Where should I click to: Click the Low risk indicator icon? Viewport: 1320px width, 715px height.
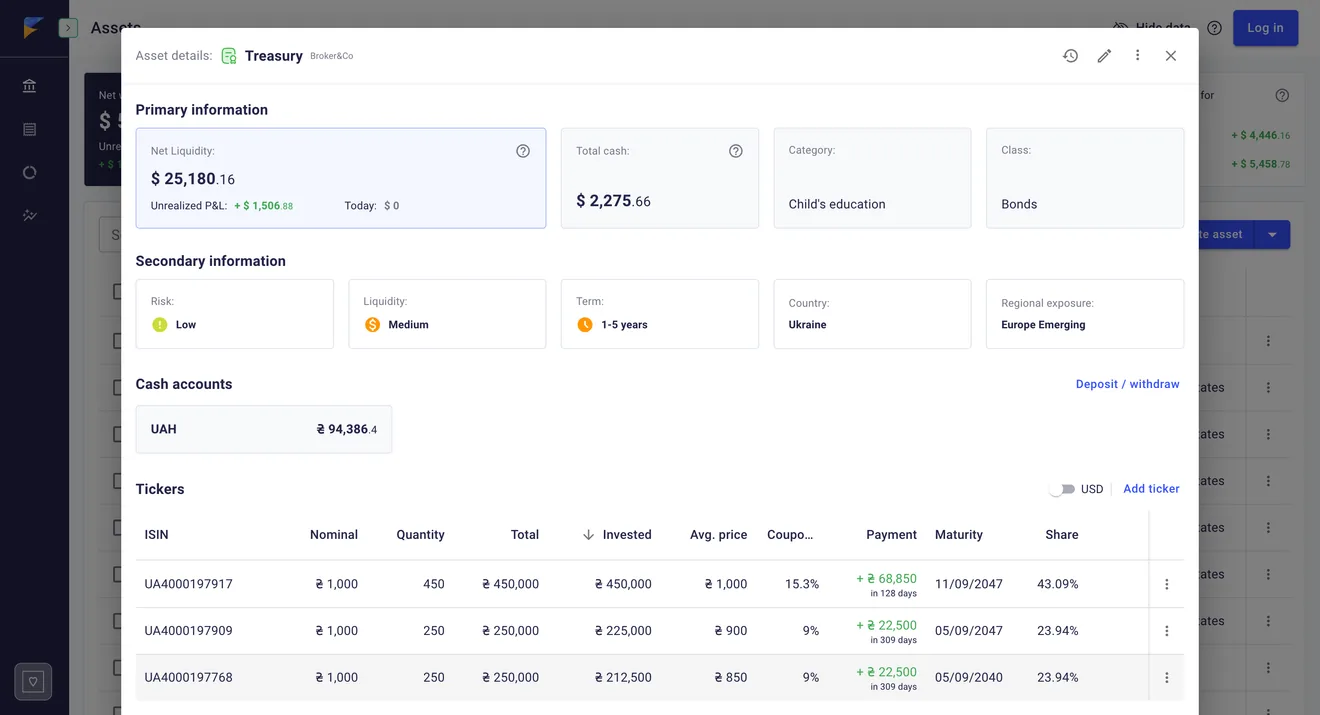160,325
